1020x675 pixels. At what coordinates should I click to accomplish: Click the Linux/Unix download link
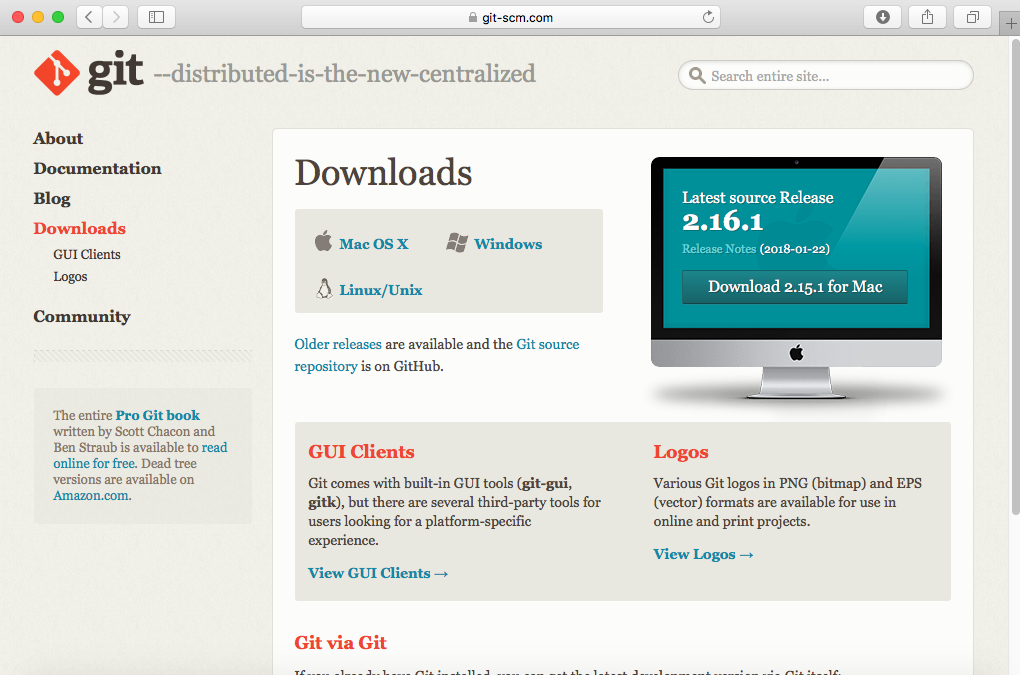coord(381,290)
